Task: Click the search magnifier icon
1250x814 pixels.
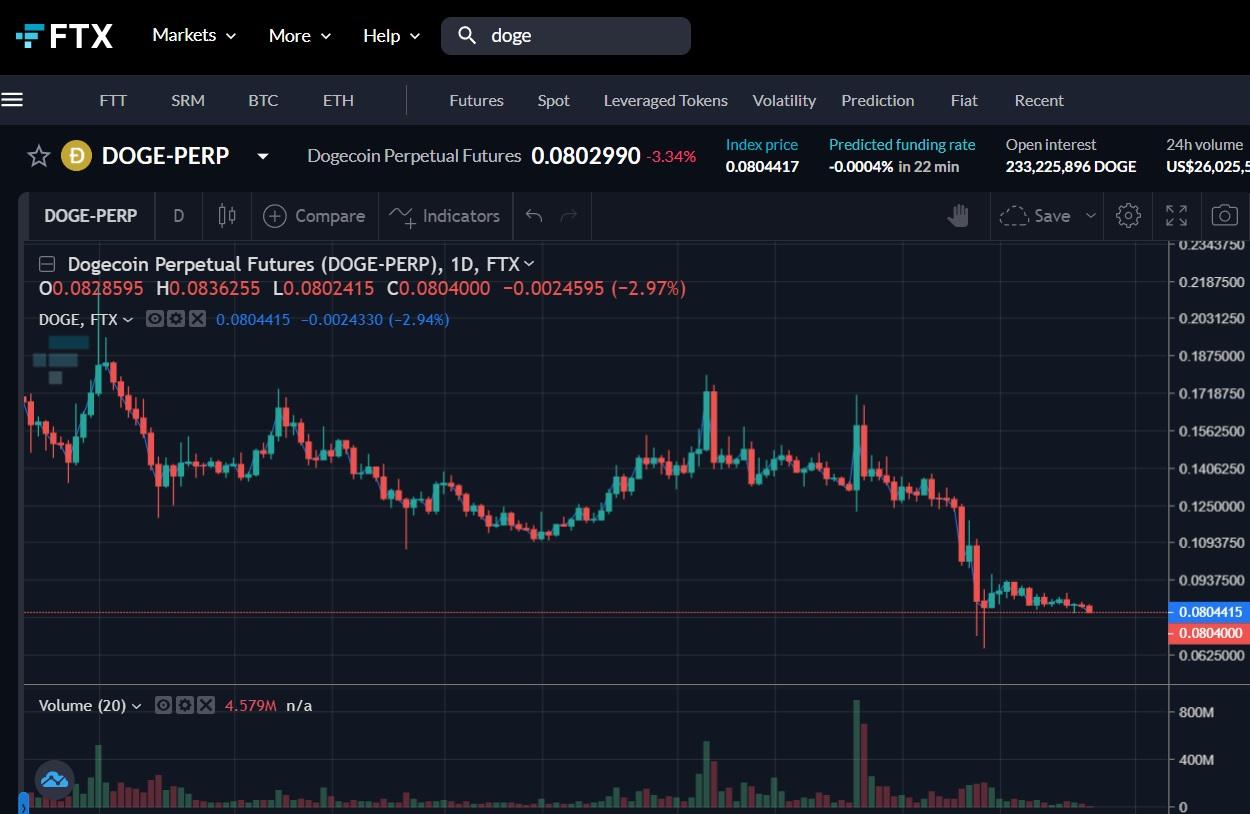Action: pos(467,36)
